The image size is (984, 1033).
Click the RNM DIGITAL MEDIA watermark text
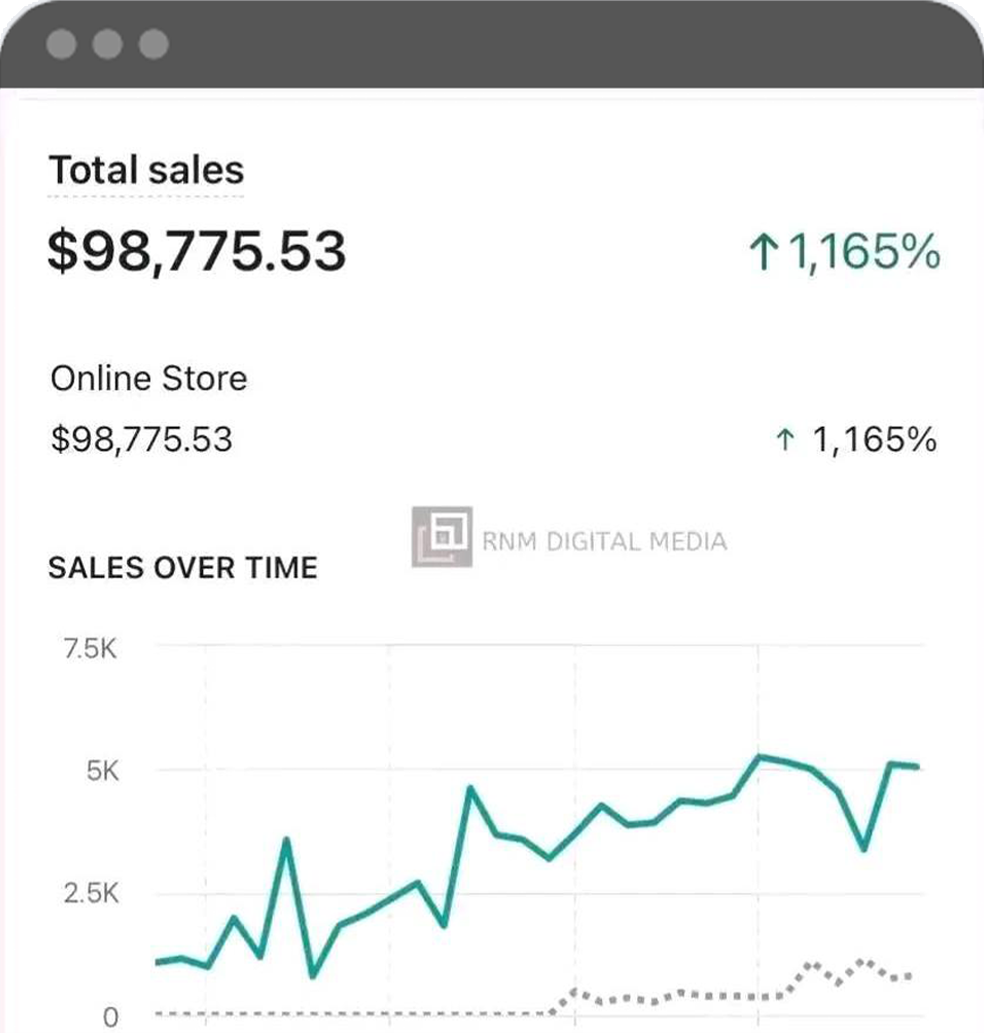605,542
